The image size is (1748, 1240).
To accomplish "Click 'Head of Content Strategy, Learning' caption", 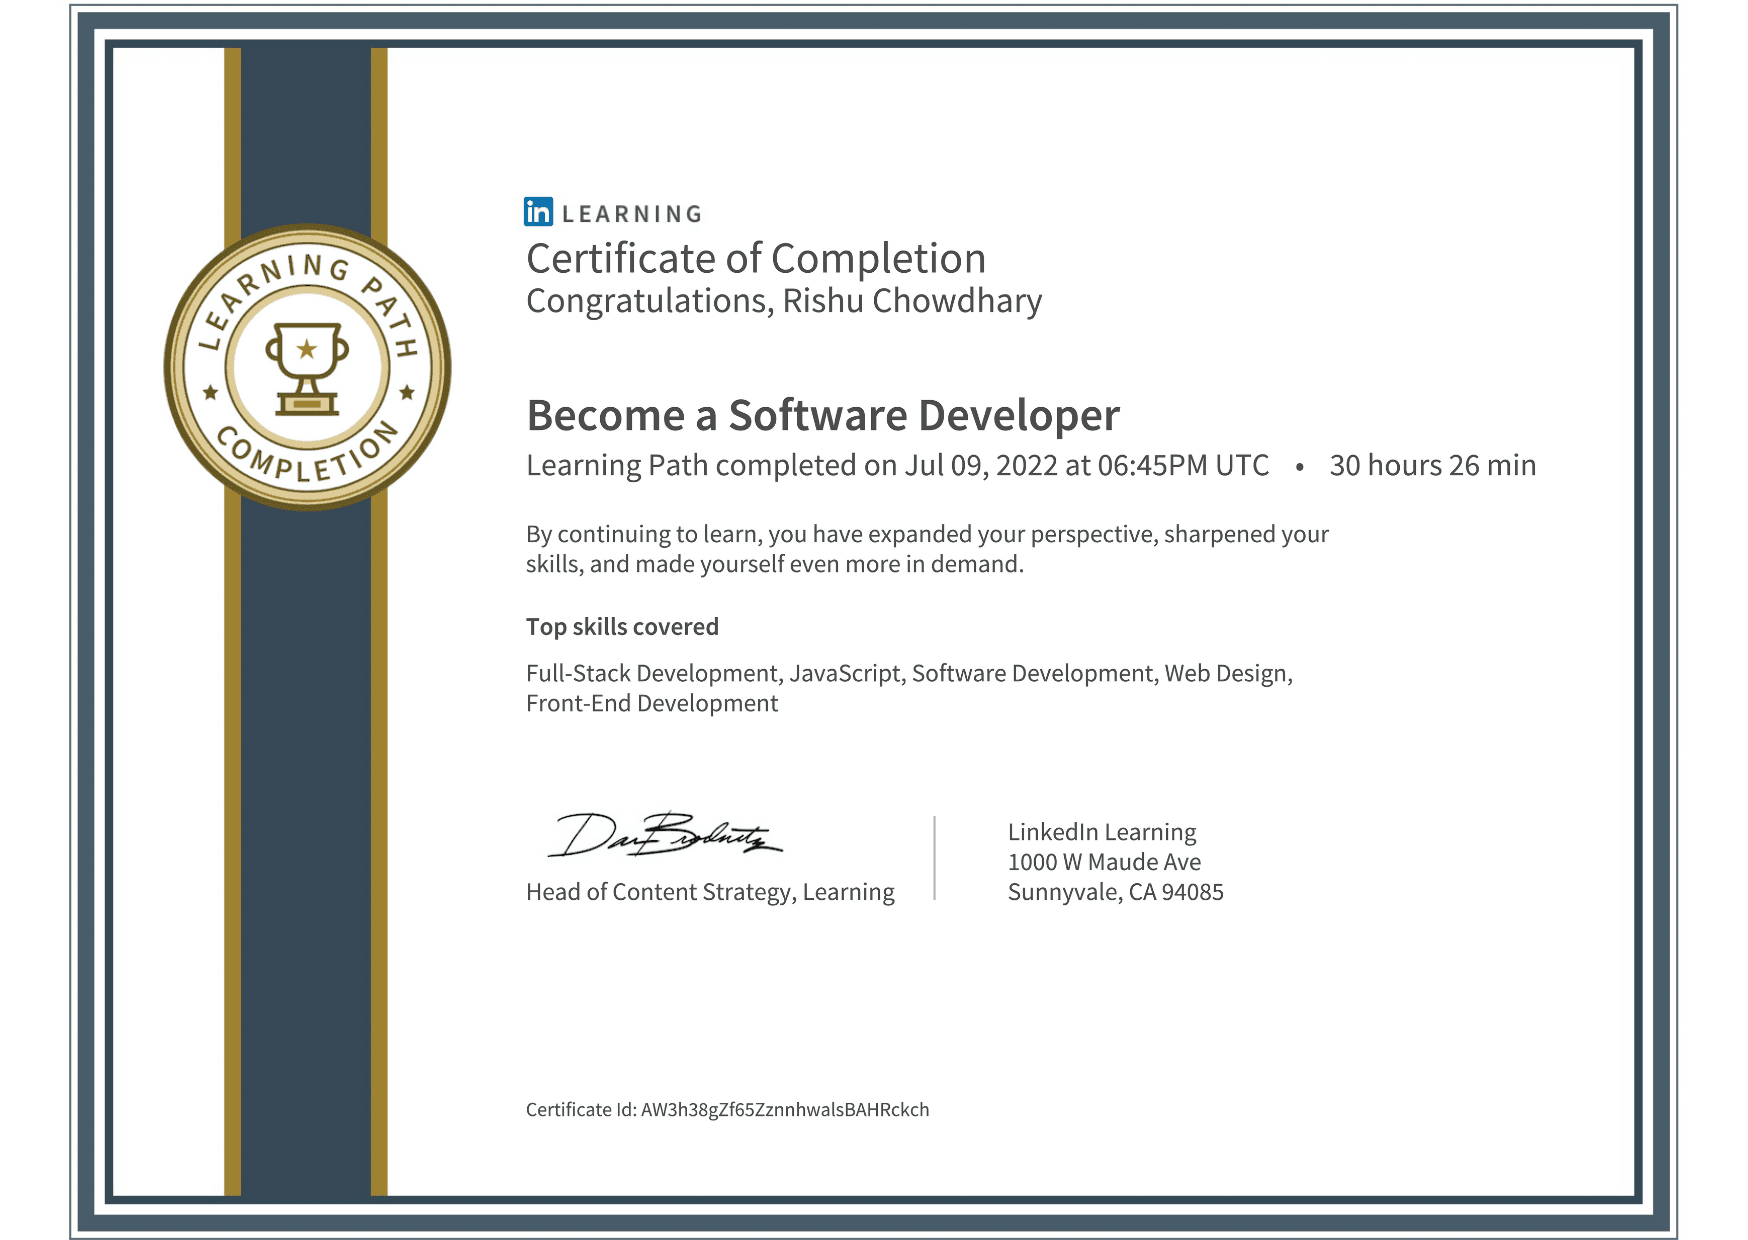I will point(710,892).
